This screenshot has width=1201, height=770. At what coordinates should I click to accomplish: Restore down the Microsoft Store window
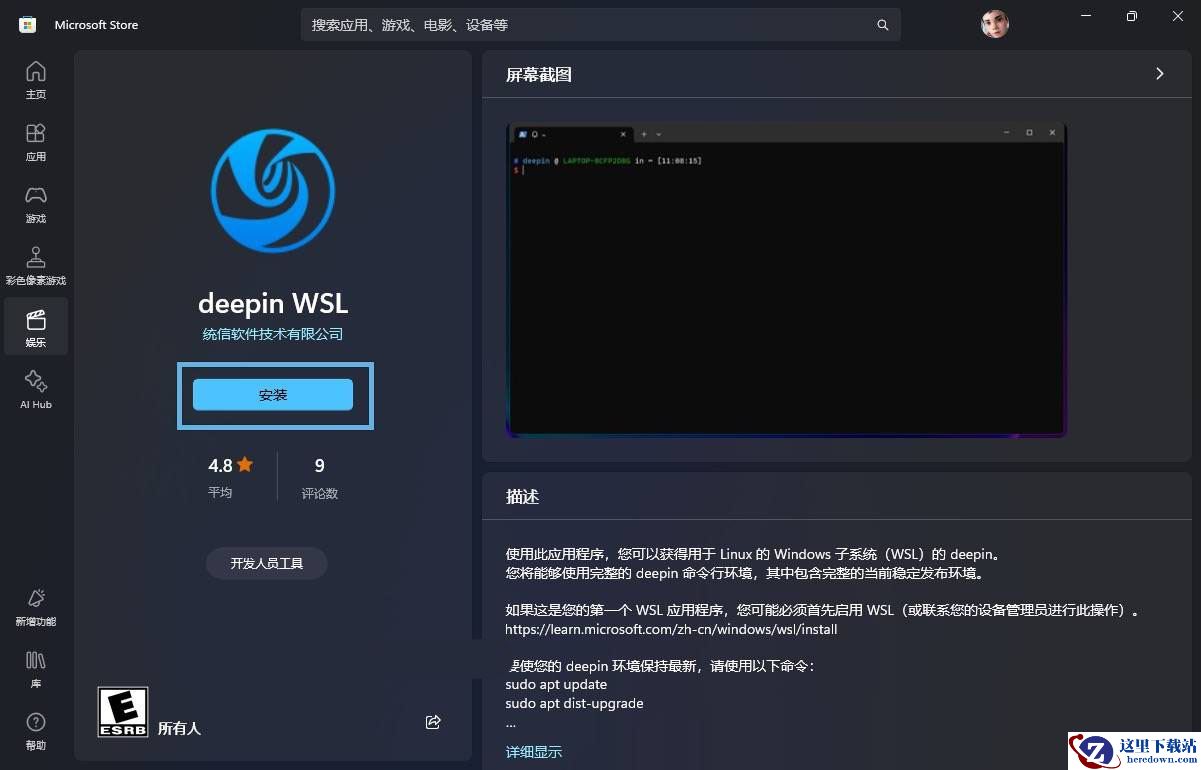[x=1132, y=16]
